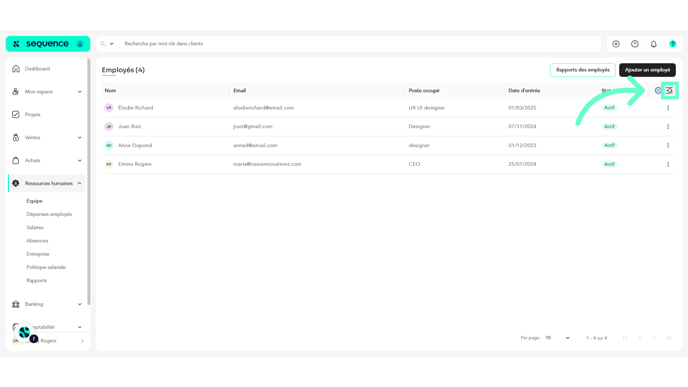Collapse the Ressources humaines chevron
688x387 pixels.
(79, 183)
